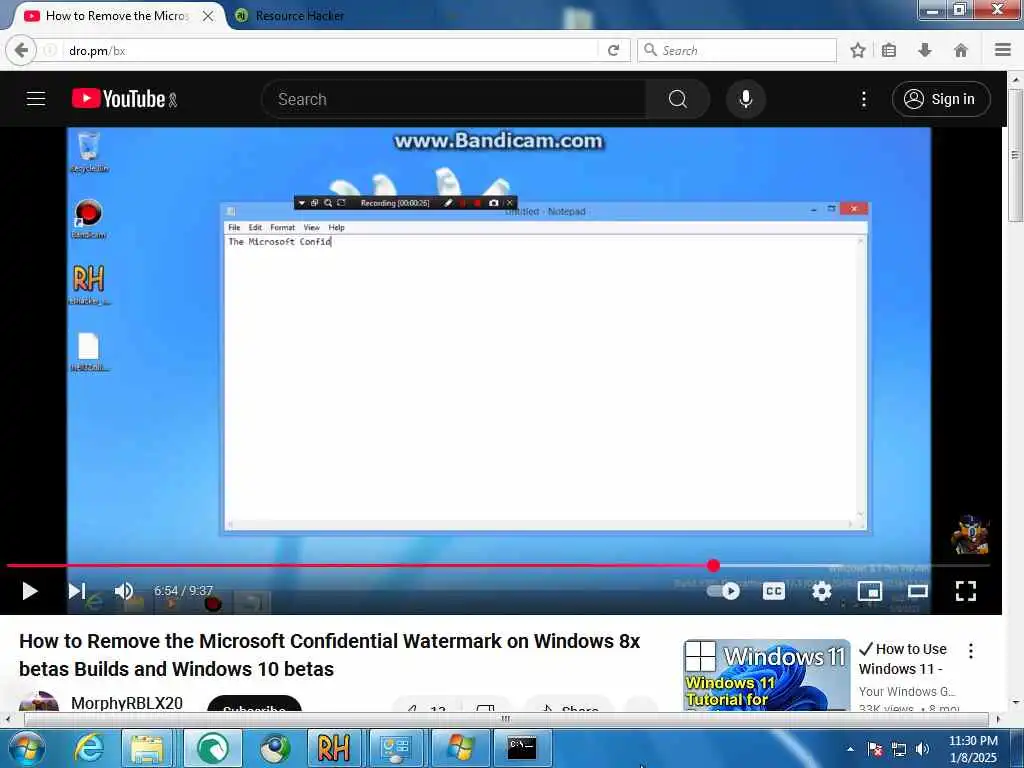The width and height of the screenshot is (1024, 768).
Task: Open the Action Center flag tray icon
Action: tap(875, 749)
